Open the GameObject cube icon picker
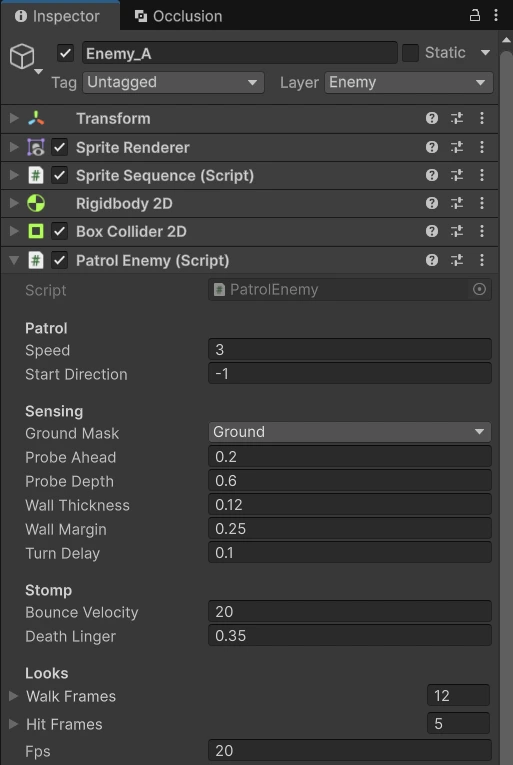 point(22,57)
